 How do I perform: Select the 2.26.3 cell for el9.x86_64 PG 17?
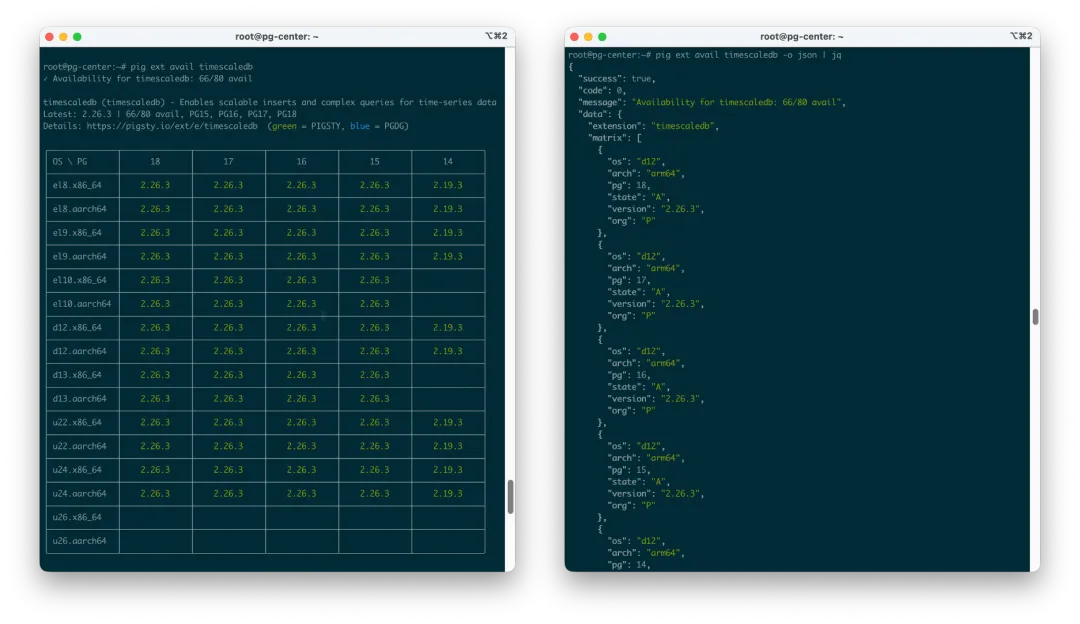coord(228,232)
